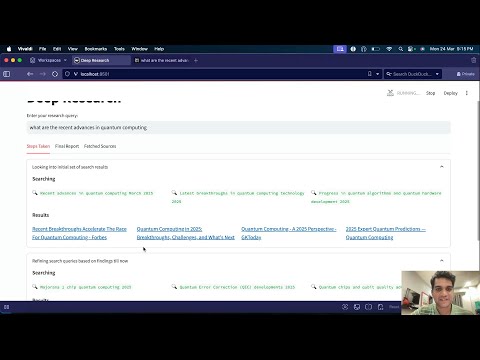
Task: Switch to the Final Report tab
Action: (67, 146)
